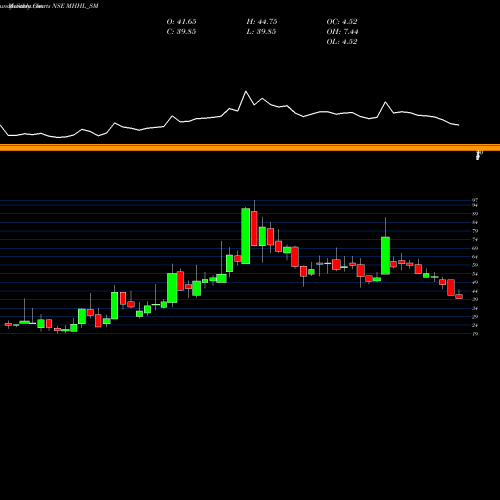Click the 44 price axis label

pyautogui.click(x=475, y=291)
